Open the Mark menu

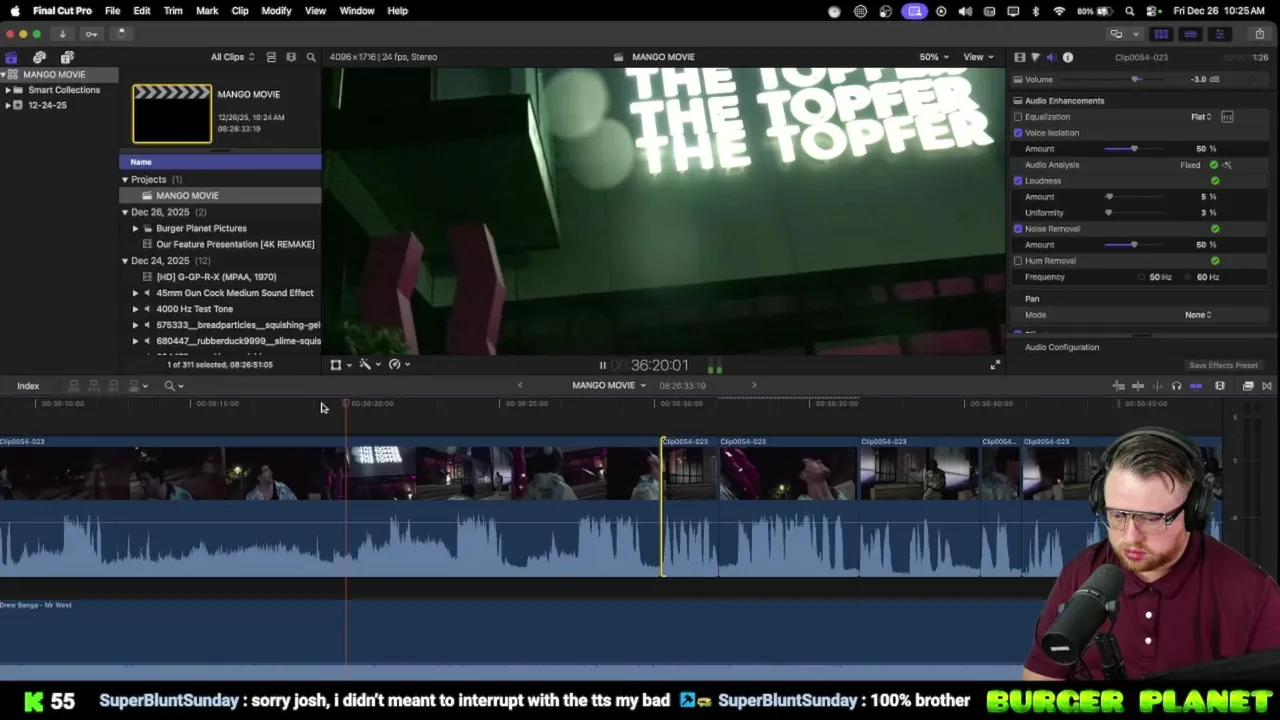click(x=207, y=11)
